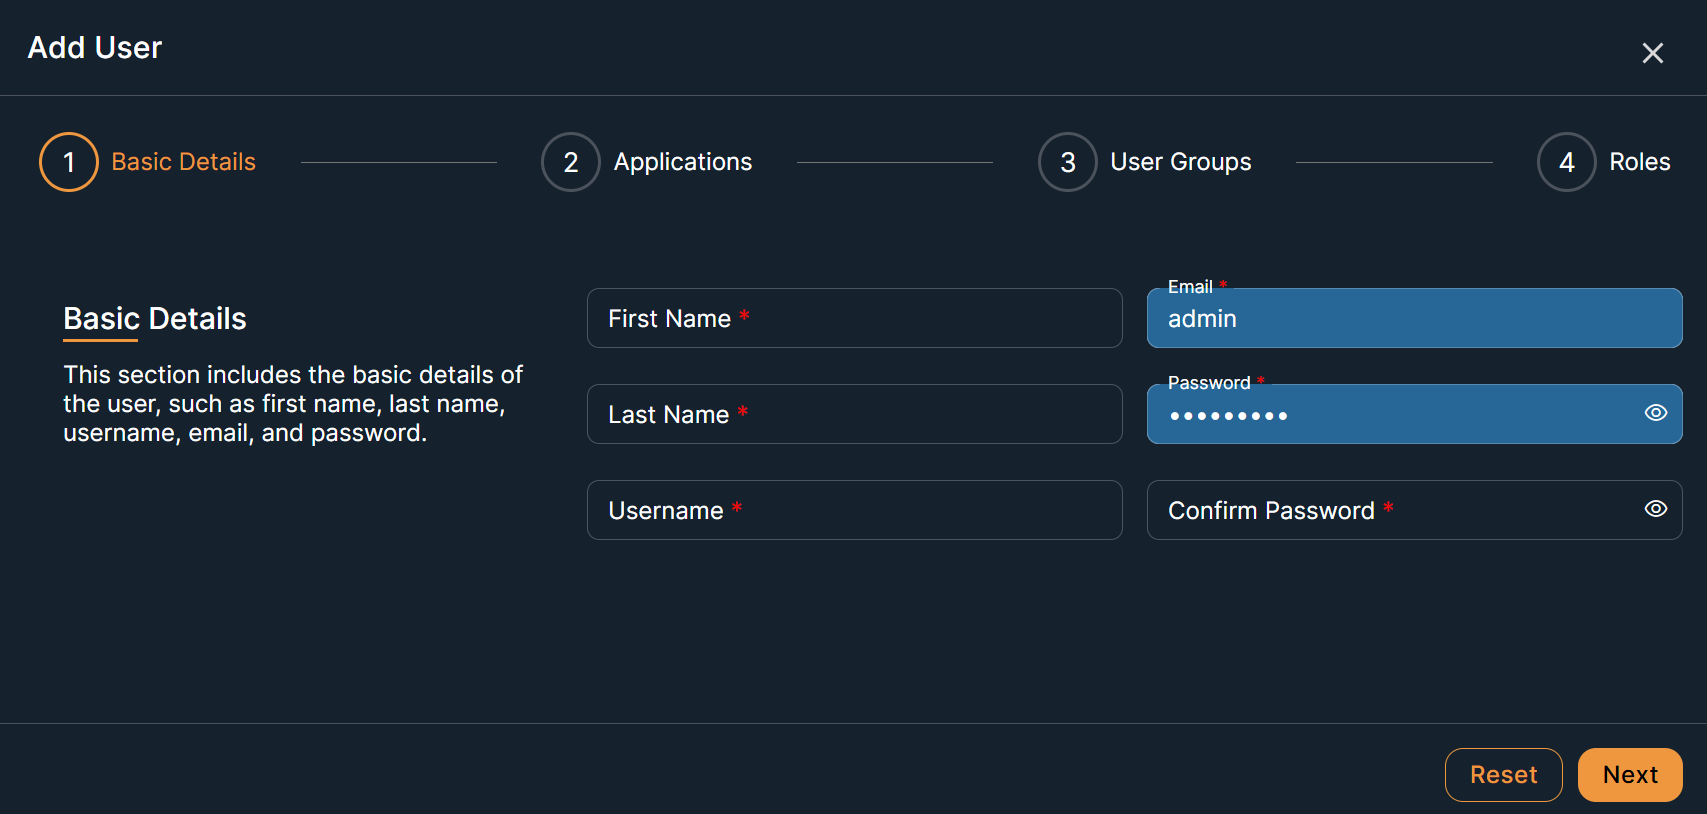
Task: Click the Password input field
Action: tap(1390, 415)
